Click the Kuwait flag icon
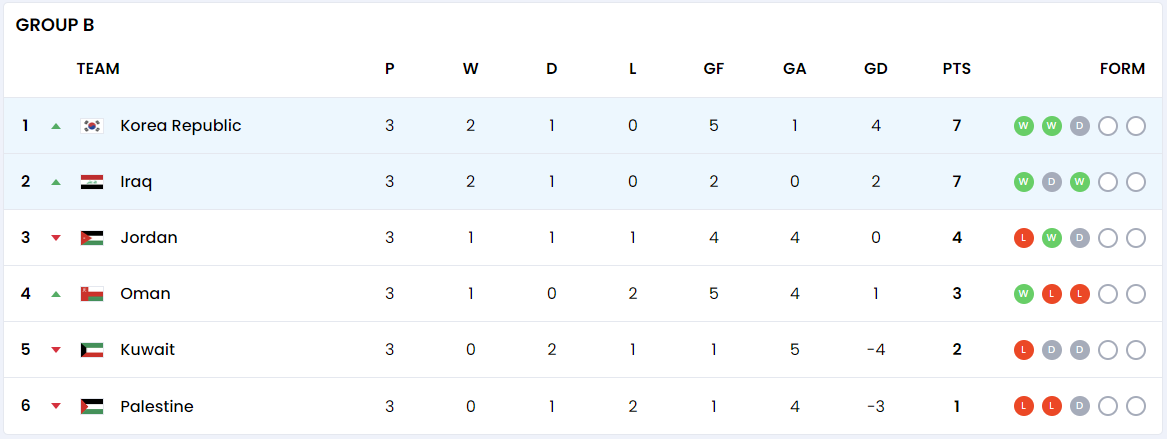 coord(92,350)
